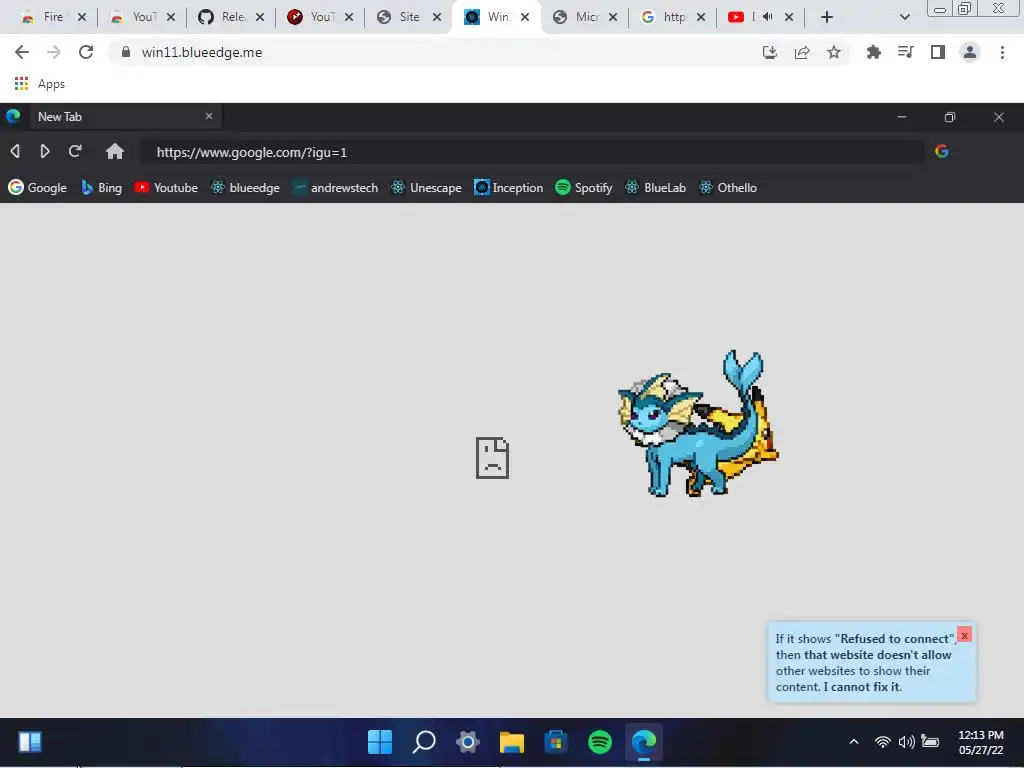Image resolution: width=1024 pixels, height=768 pixels.
Task: Open the blueedge bookmark in Edge
Action: click(245, 187)
